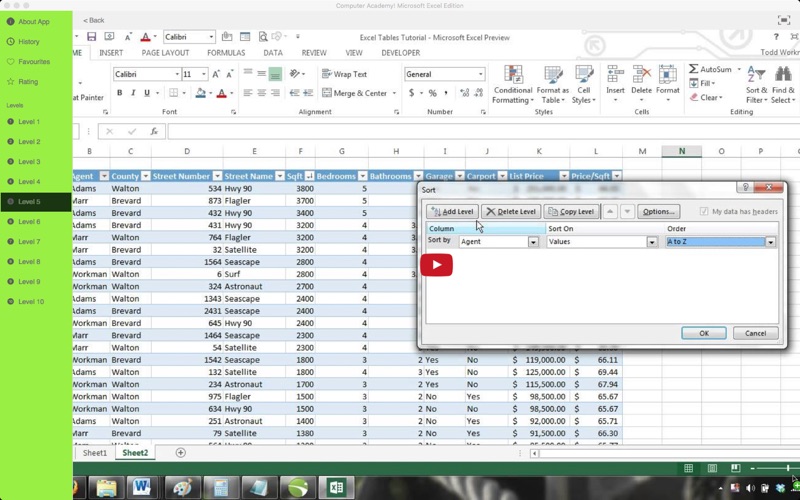Decrease font size with small A icon

coord(230,74)
